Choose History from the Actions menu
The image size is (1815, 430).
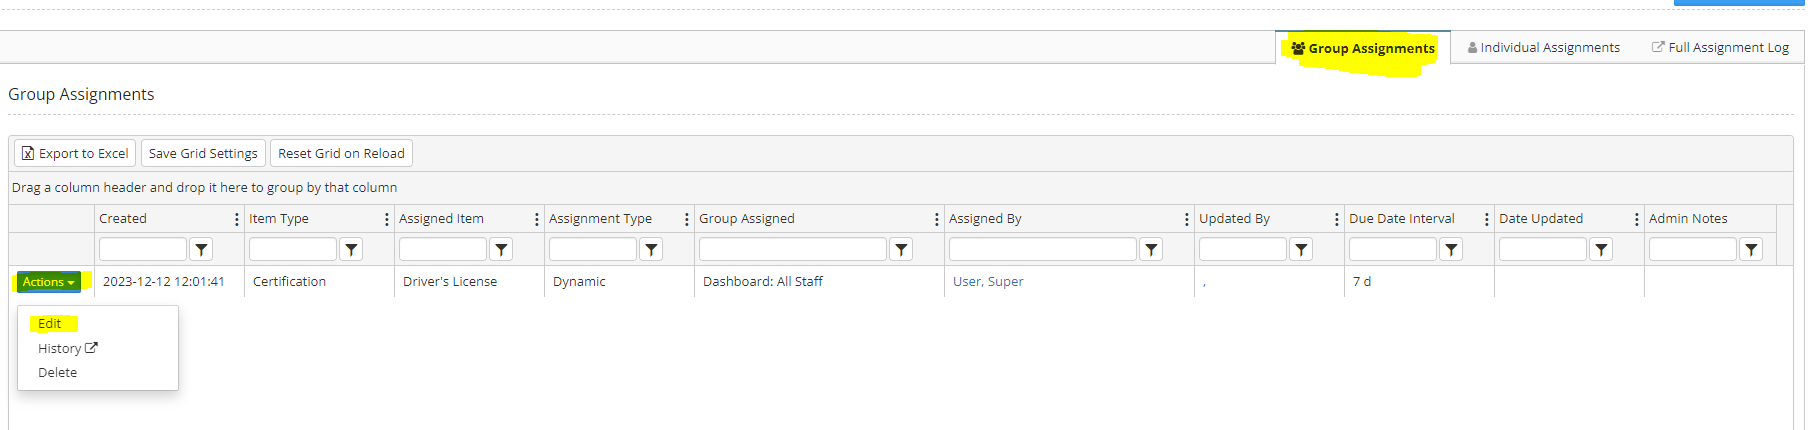click(67, 348)
